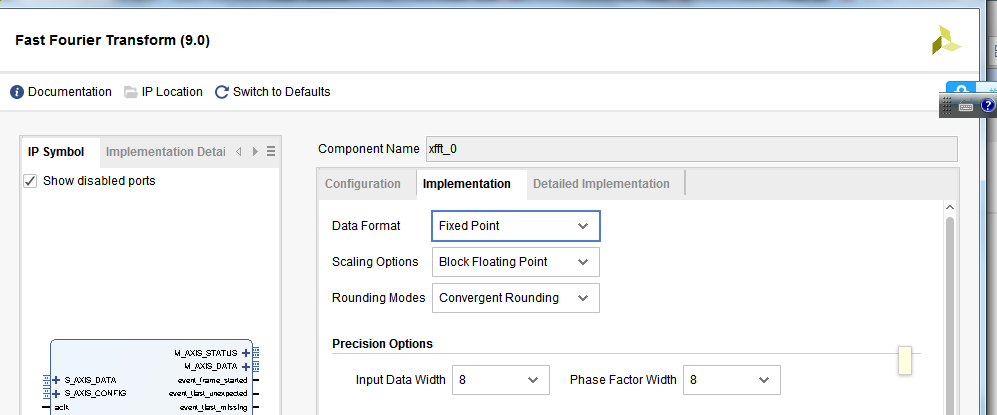
Task: Toggle the Show disabled ports checkbox
Action: point(31,181)
